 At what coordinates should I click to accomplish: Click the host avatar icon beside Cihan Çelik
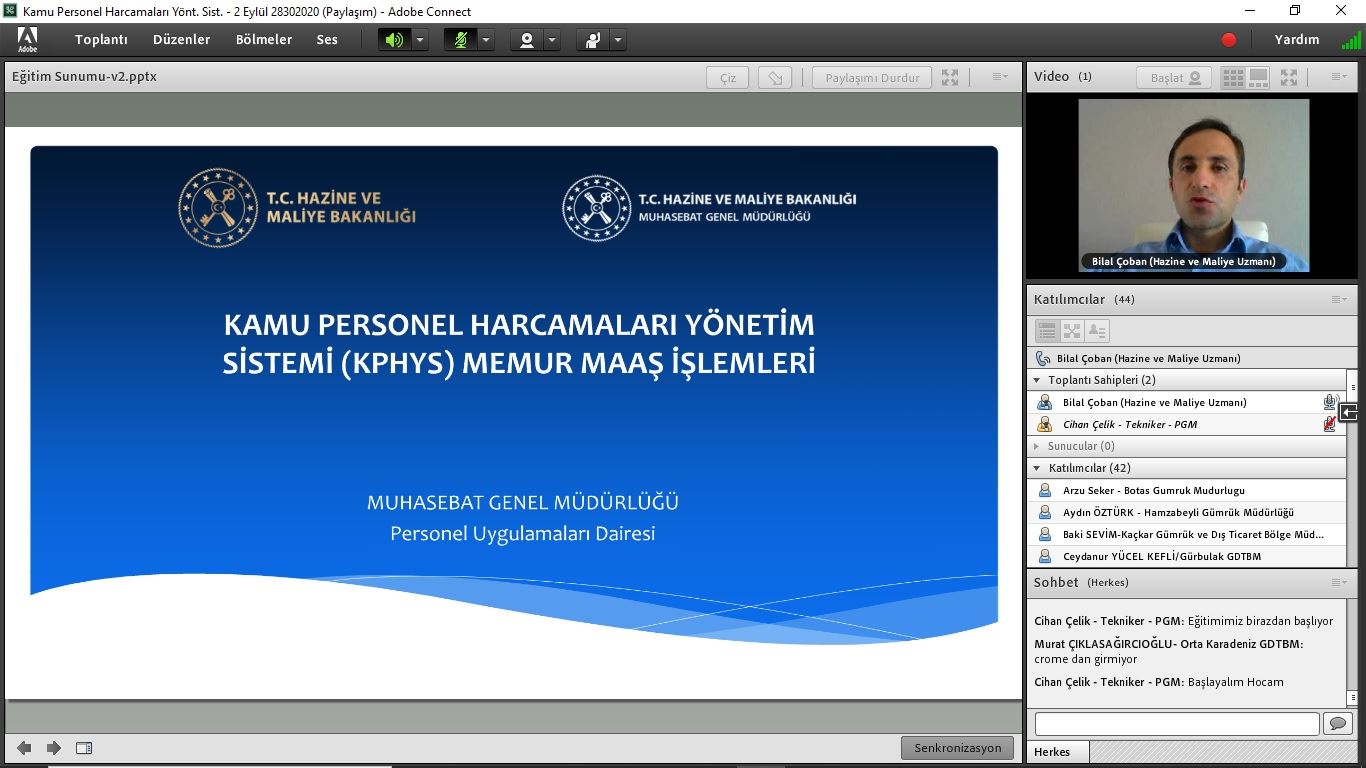[x=1045, y=424]
